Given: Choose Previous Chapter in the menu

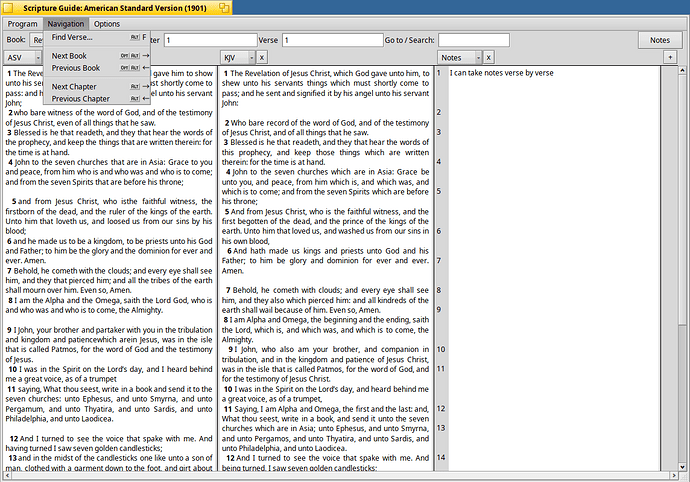Looking at the screenshot, I should tap(99, 99).
